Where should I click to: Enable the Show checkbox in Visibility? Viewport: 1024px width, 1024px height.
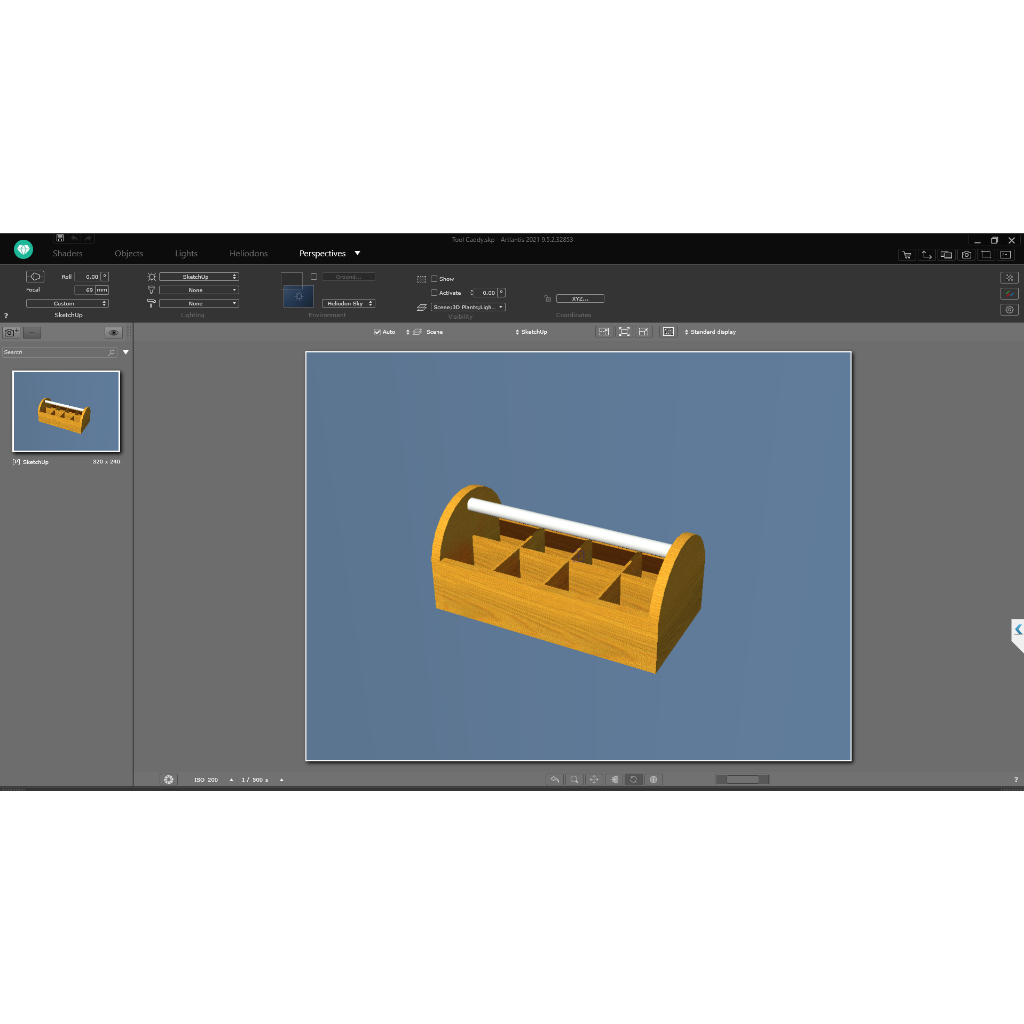(x=434, y=278)
